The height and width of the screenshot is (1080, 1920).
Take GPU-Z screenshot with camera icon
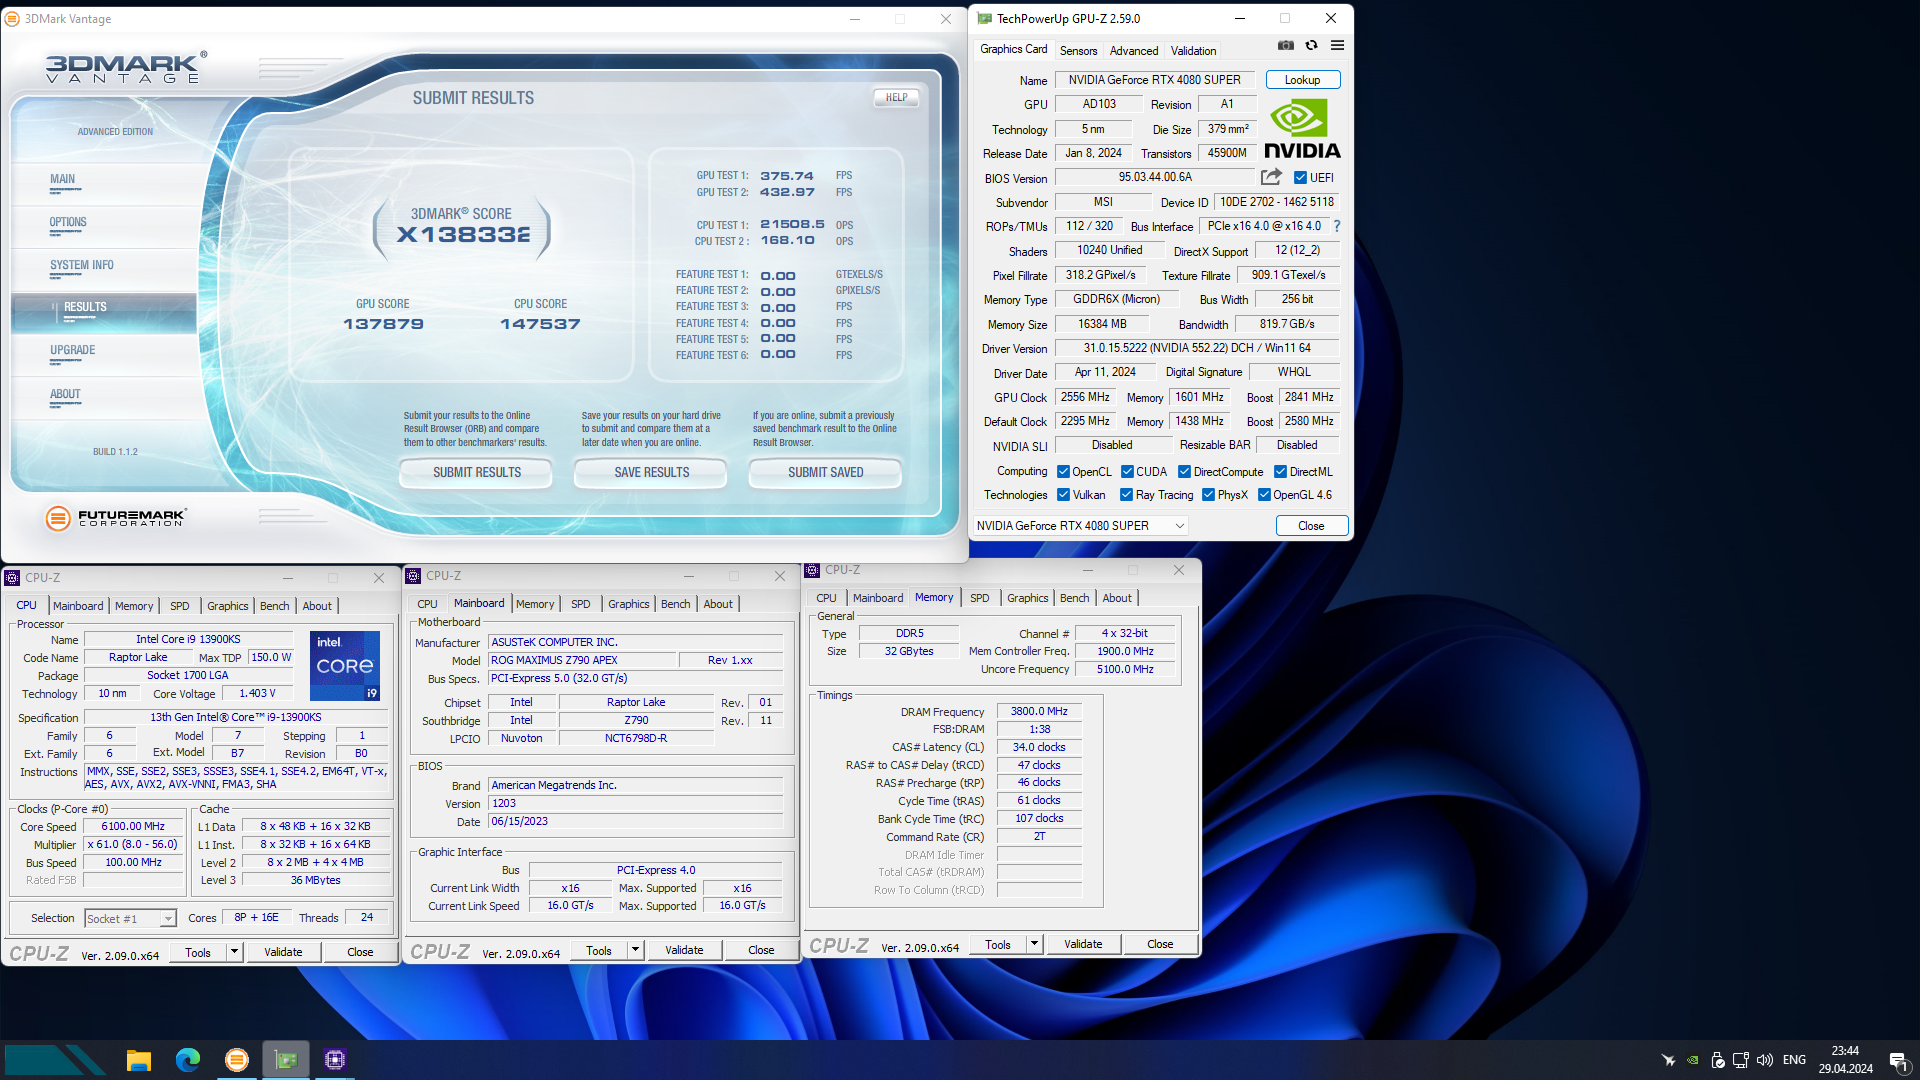coord(1286,46)
